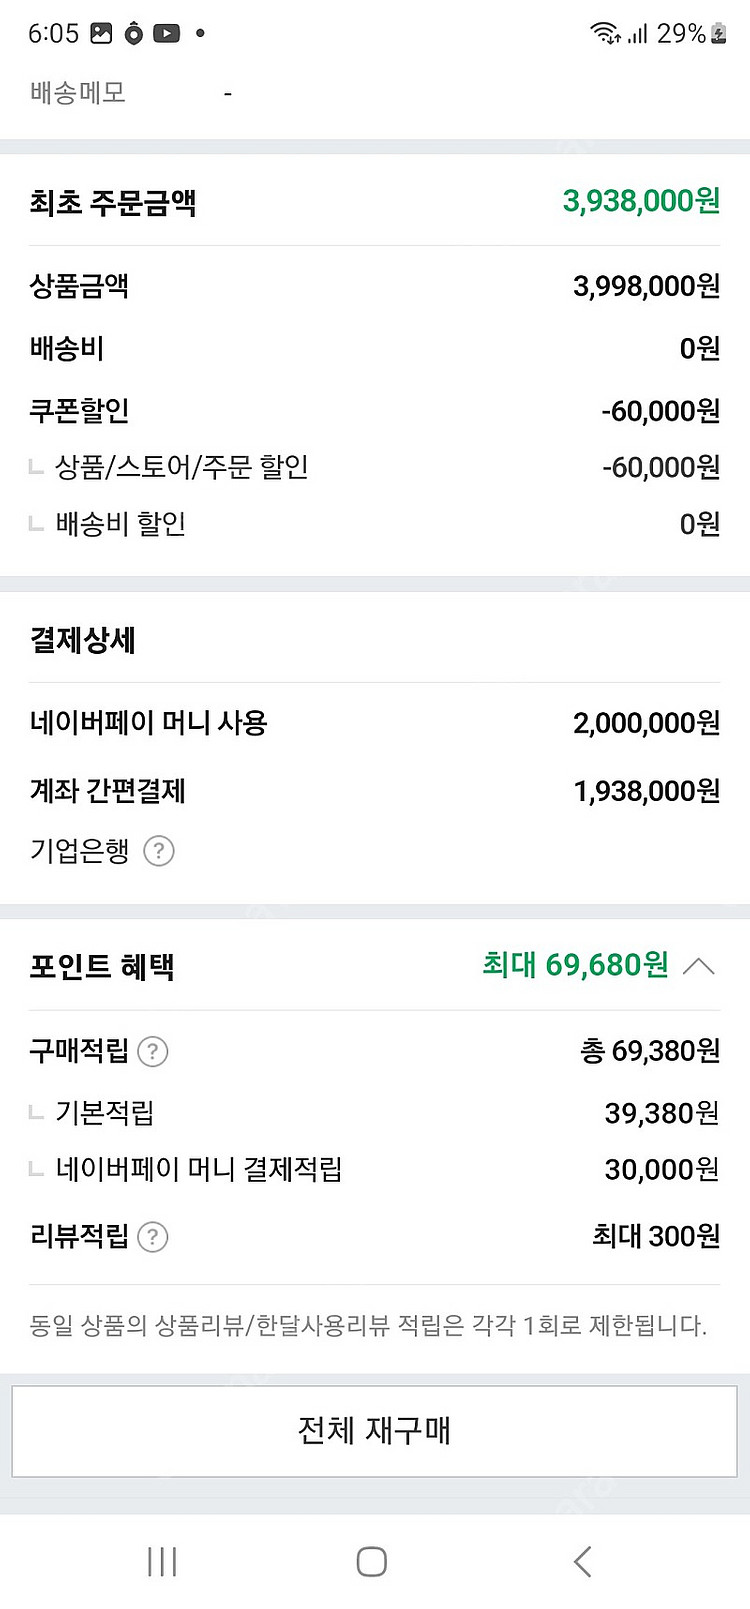Tap the 최대 69,680원 point benefit amount
This screenshot has width=750, height=1609.
pyautogui.click(x=575, y=965)
